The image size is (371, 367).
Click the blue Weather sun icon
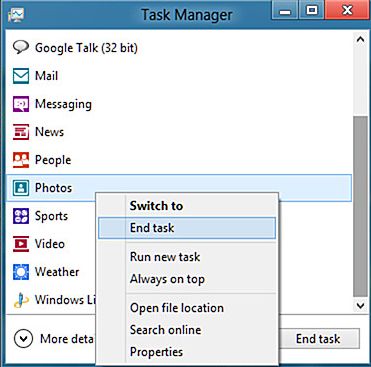coord(21,272)
